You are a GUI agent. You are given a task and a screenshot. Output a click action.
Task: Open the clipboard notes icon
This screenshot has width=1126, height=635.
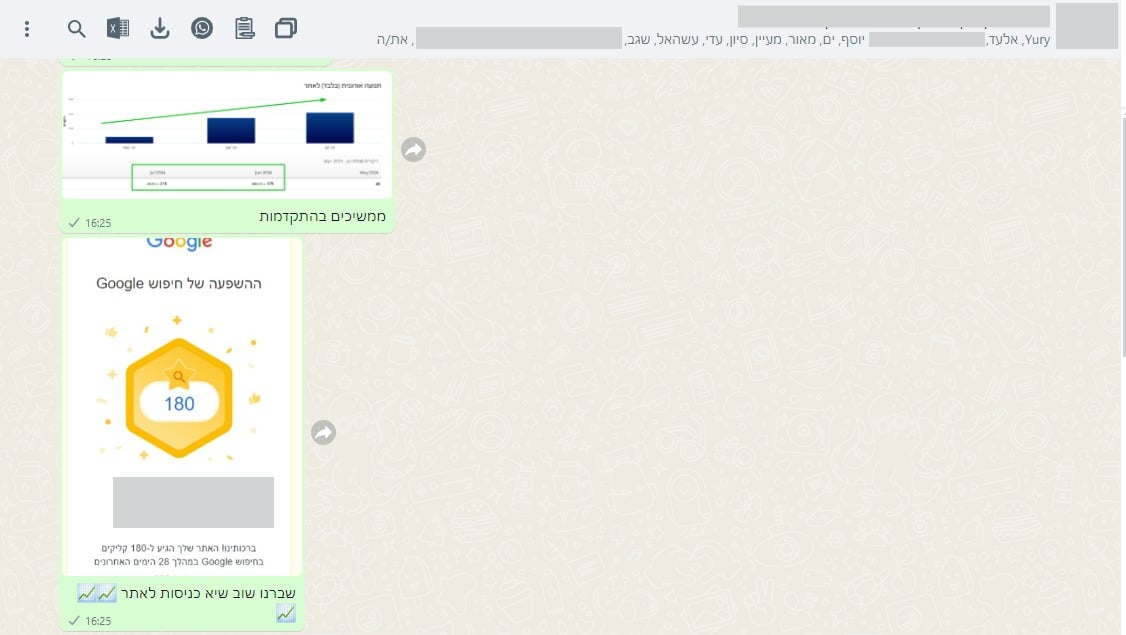click(x=244, y=28)
